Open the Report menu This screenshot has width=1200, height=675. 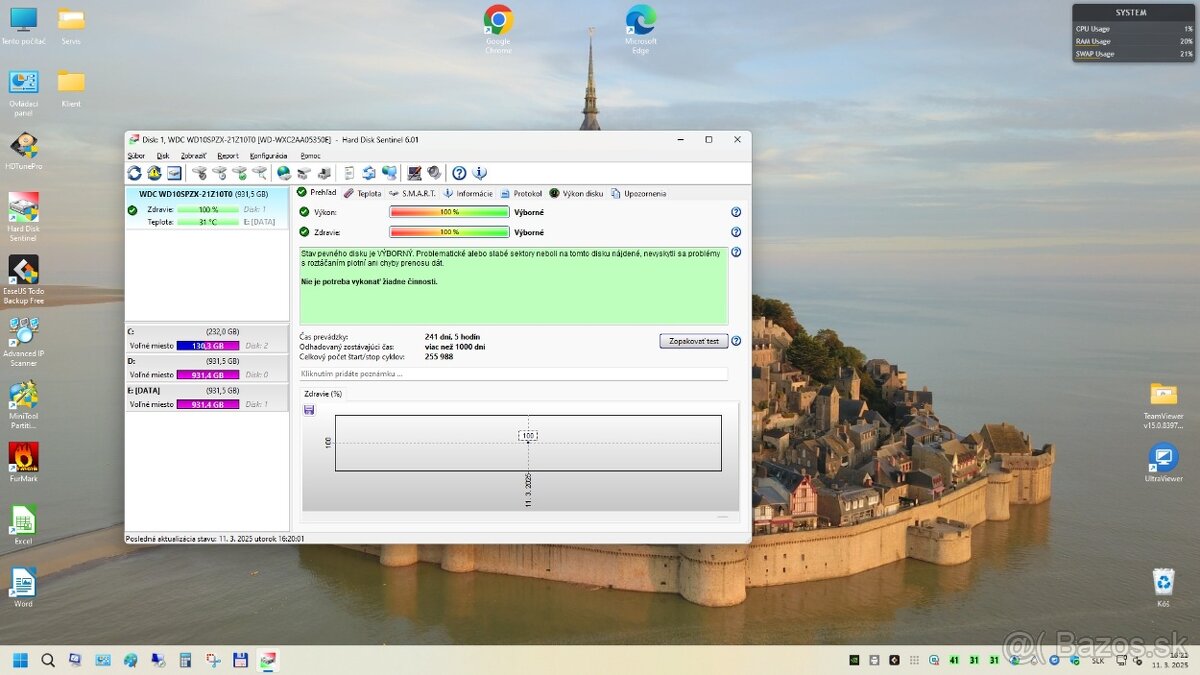228,155
